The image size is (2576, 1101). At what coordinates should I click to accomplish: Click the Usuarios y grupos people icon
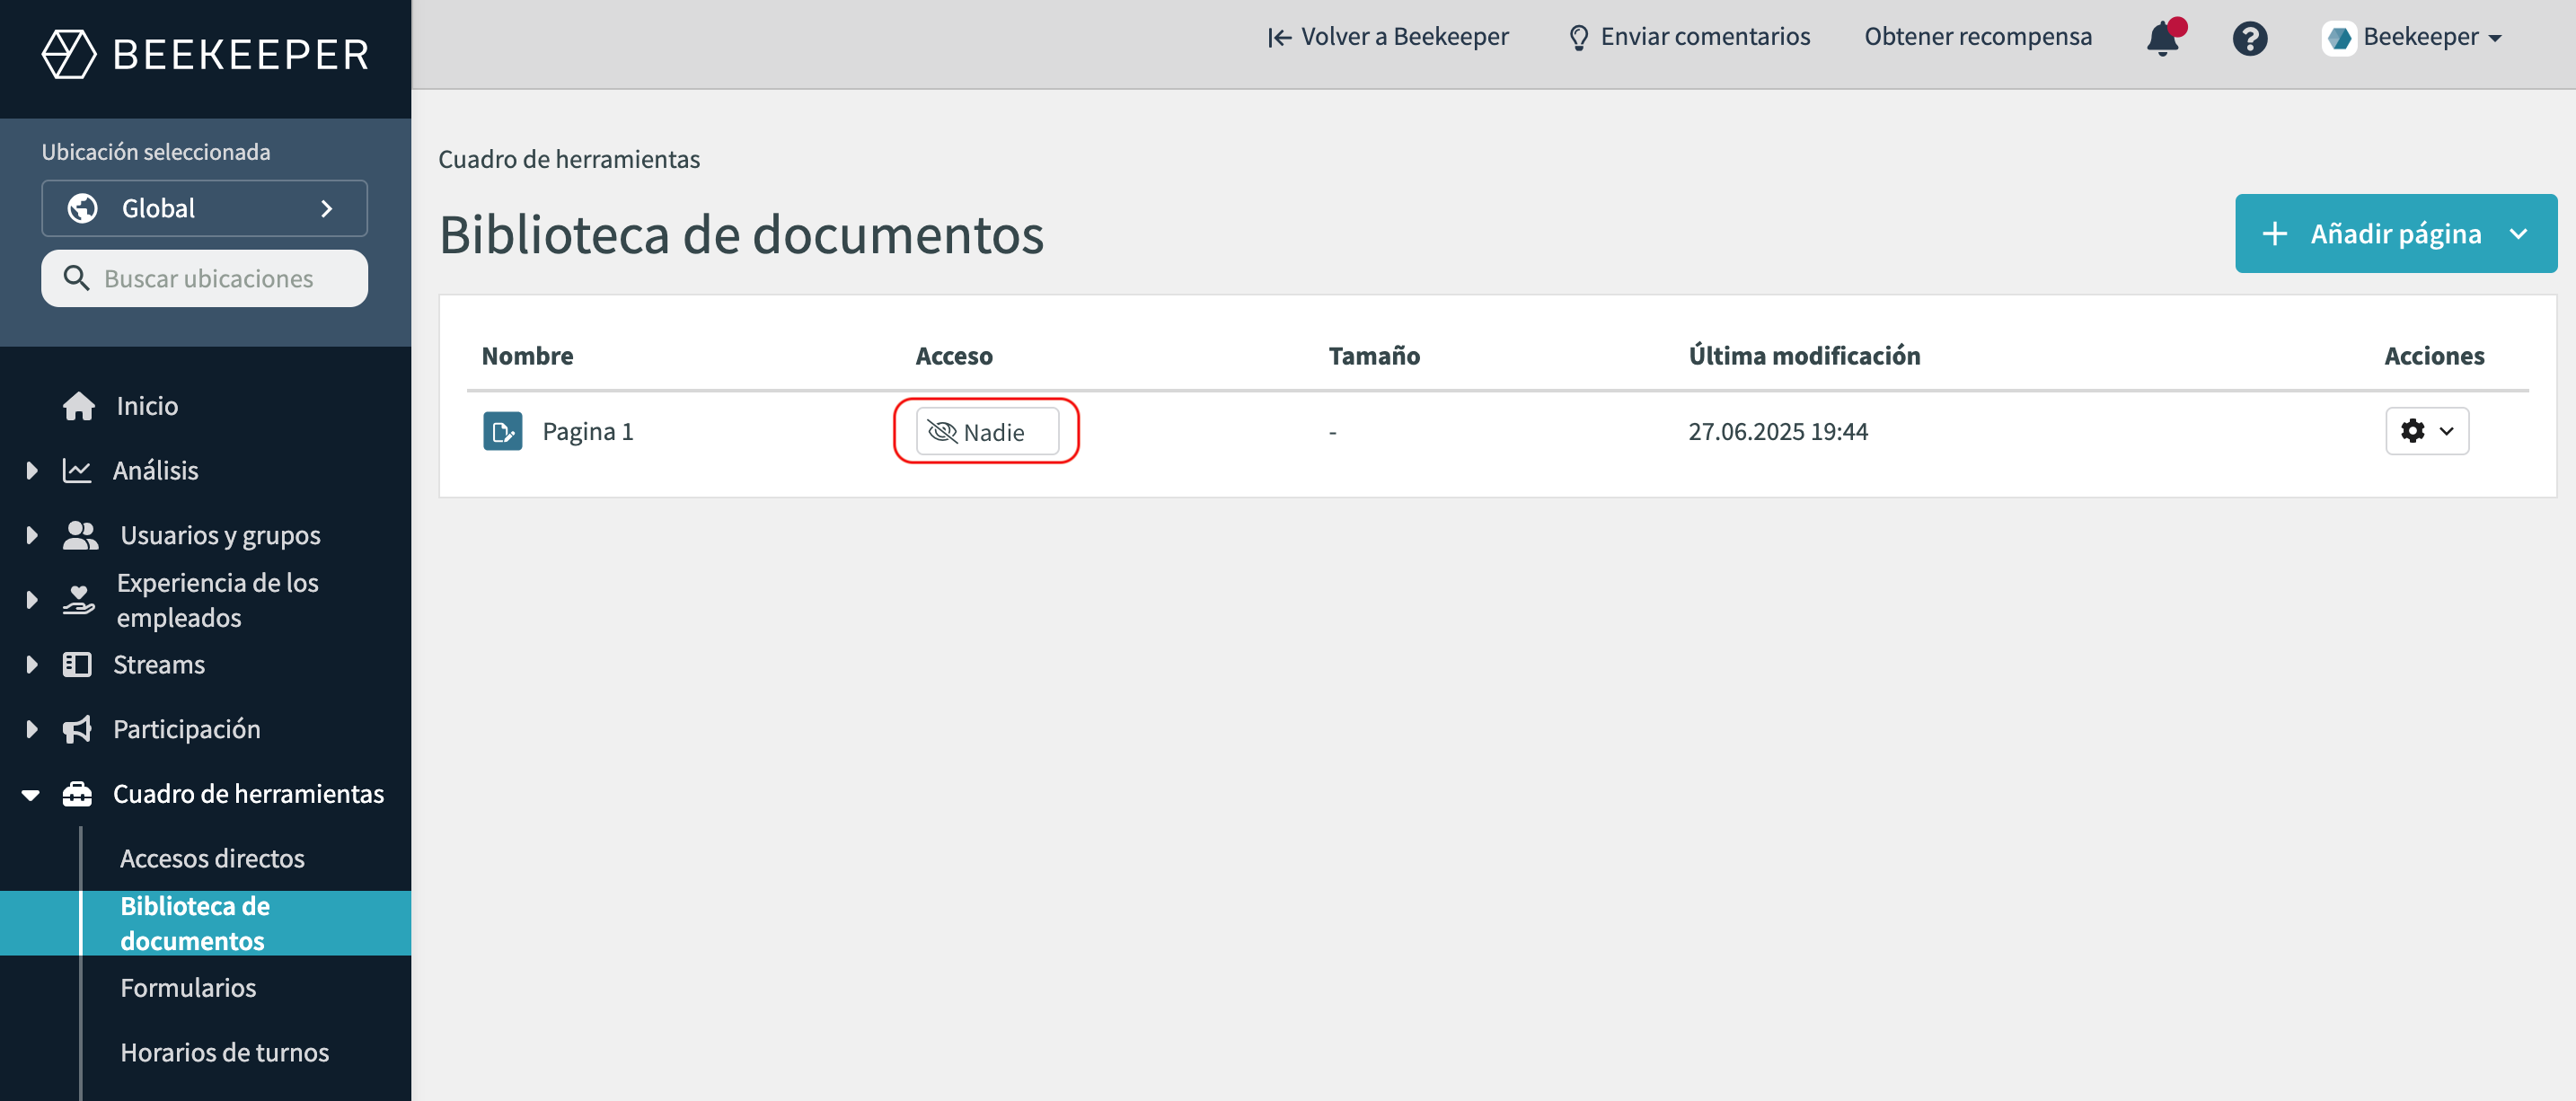pyautogui.click(x=80, y=535)
